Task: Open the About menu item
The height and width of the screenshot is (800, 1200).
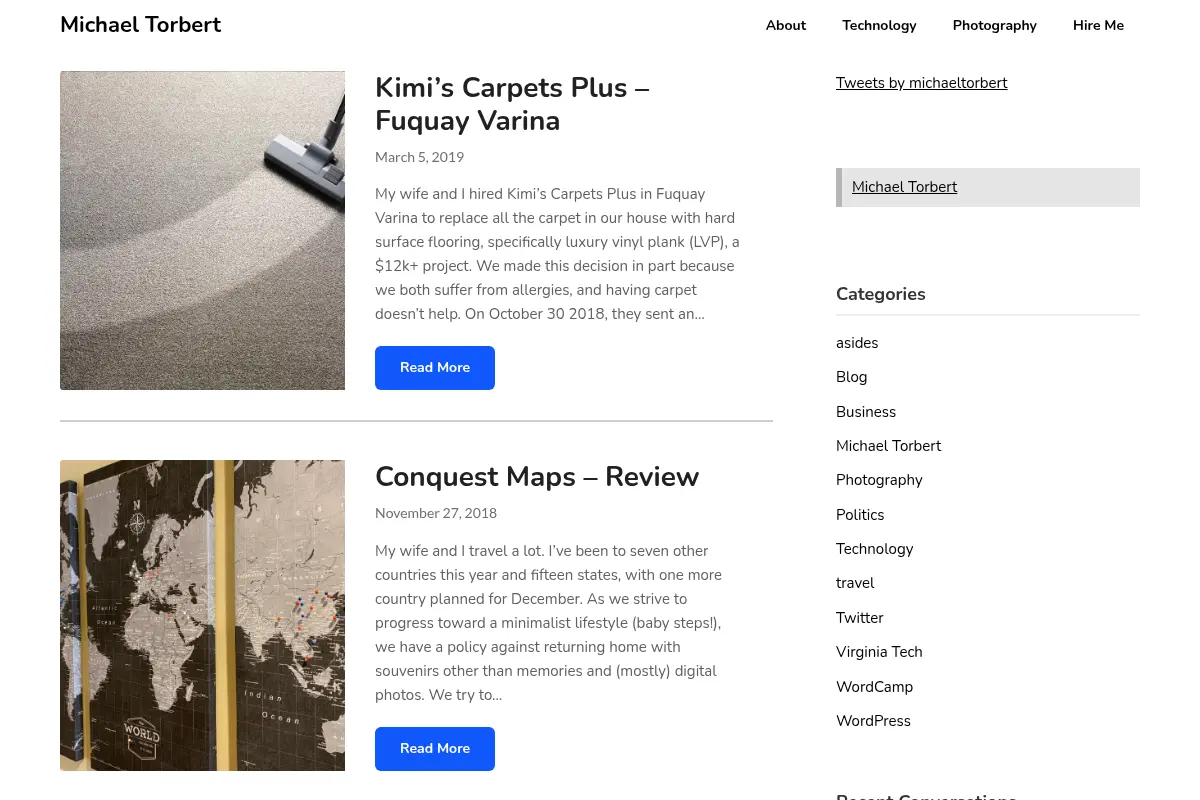Action: [785, 25]
